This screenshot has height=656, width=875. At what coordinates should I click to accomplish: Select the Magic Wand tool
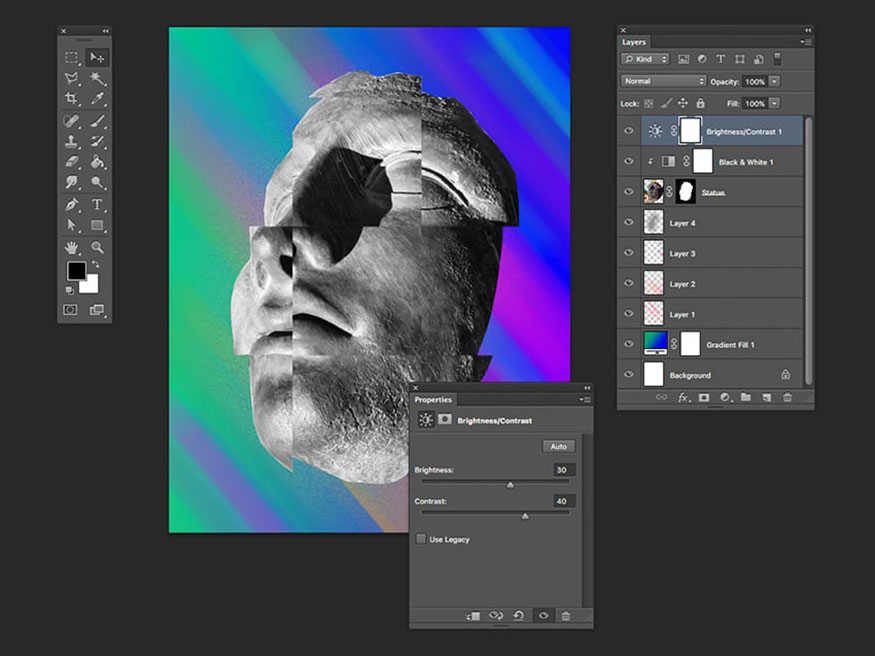(x=98, y=78)
